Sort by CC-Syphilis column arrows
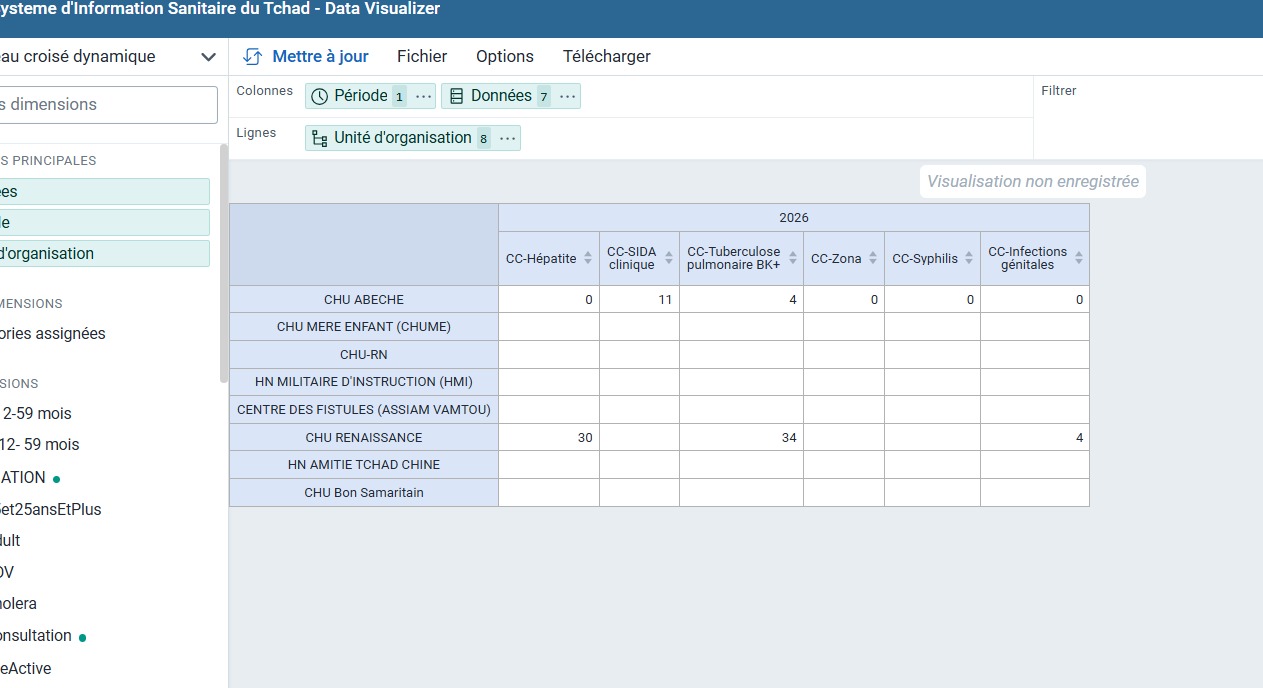1263x688 pixels. pyautogui.click(x=969, y=259)
